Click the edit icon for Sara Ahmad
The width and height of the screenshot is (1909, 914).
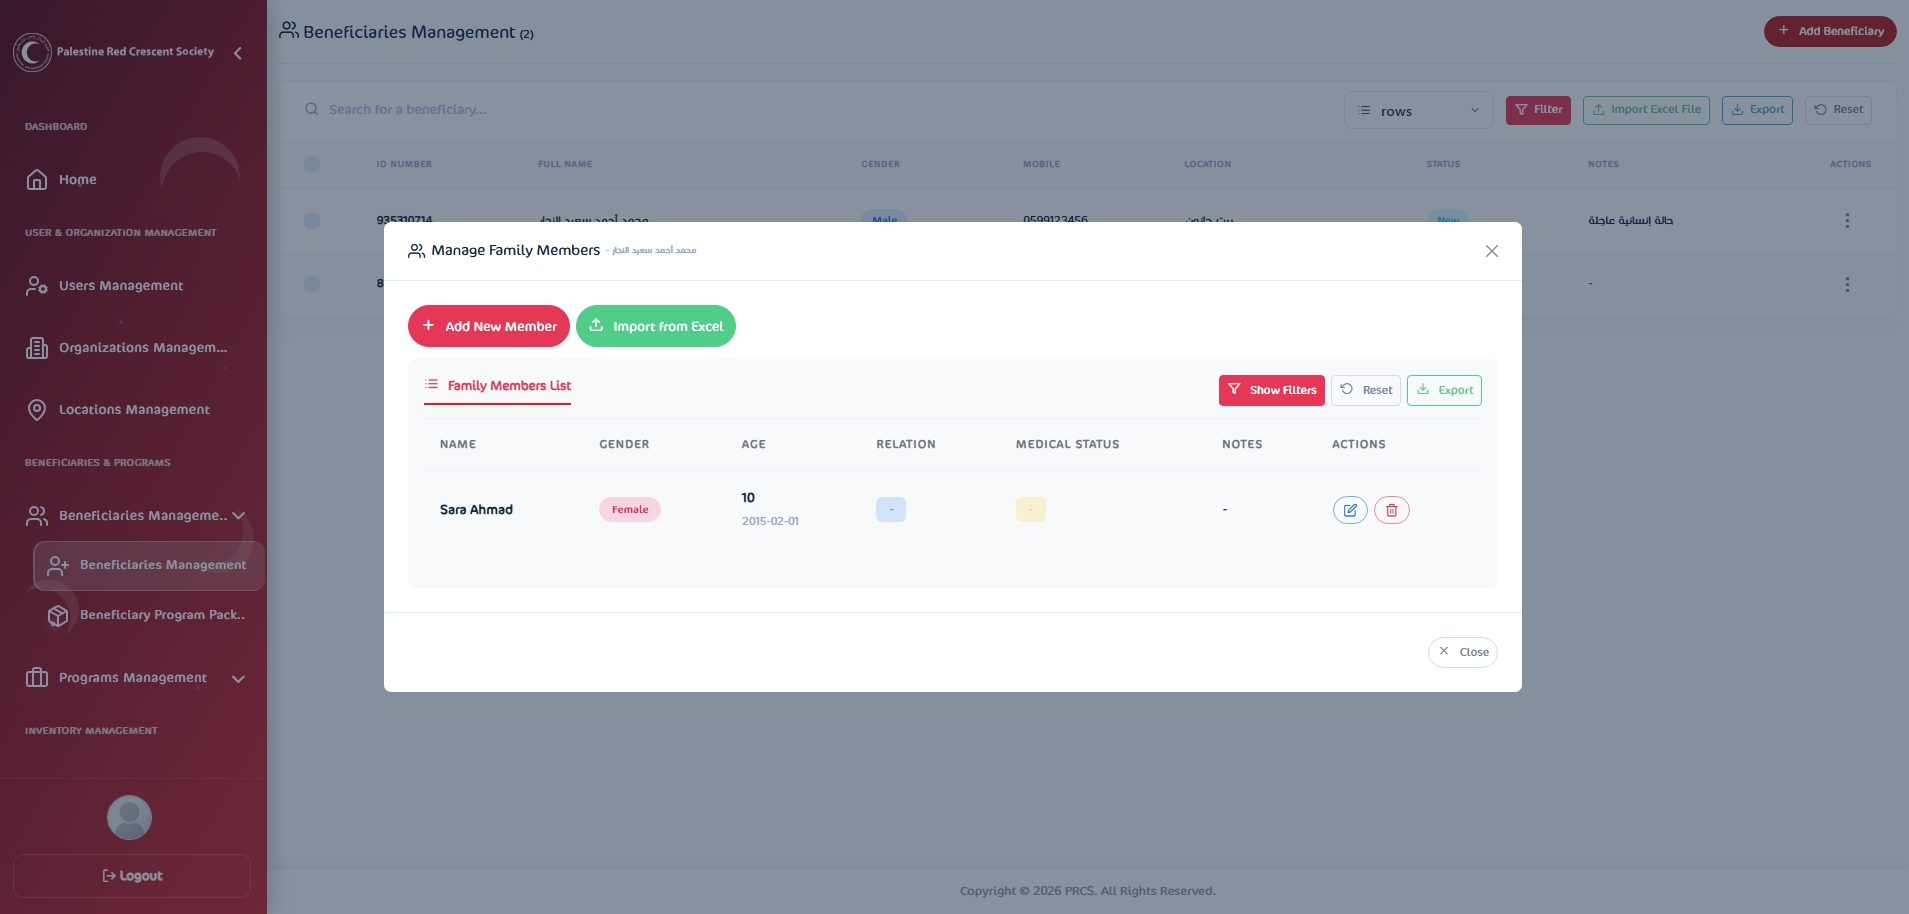tap(1349, 510)
